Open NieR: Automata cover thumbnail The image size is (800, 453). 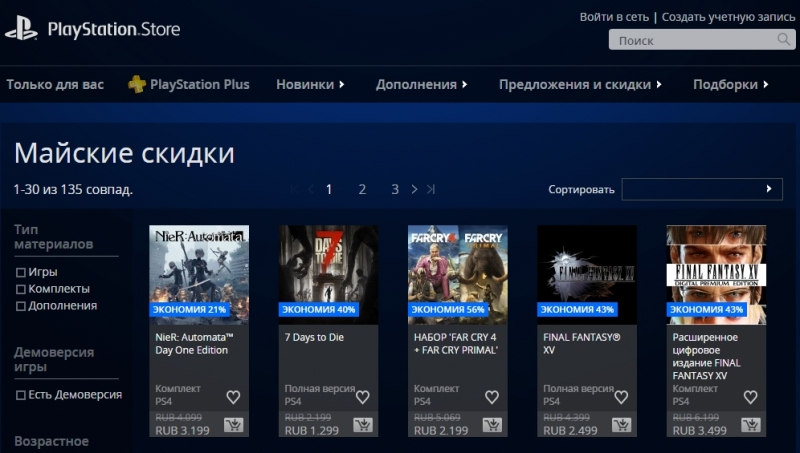(x=199, y=275)
